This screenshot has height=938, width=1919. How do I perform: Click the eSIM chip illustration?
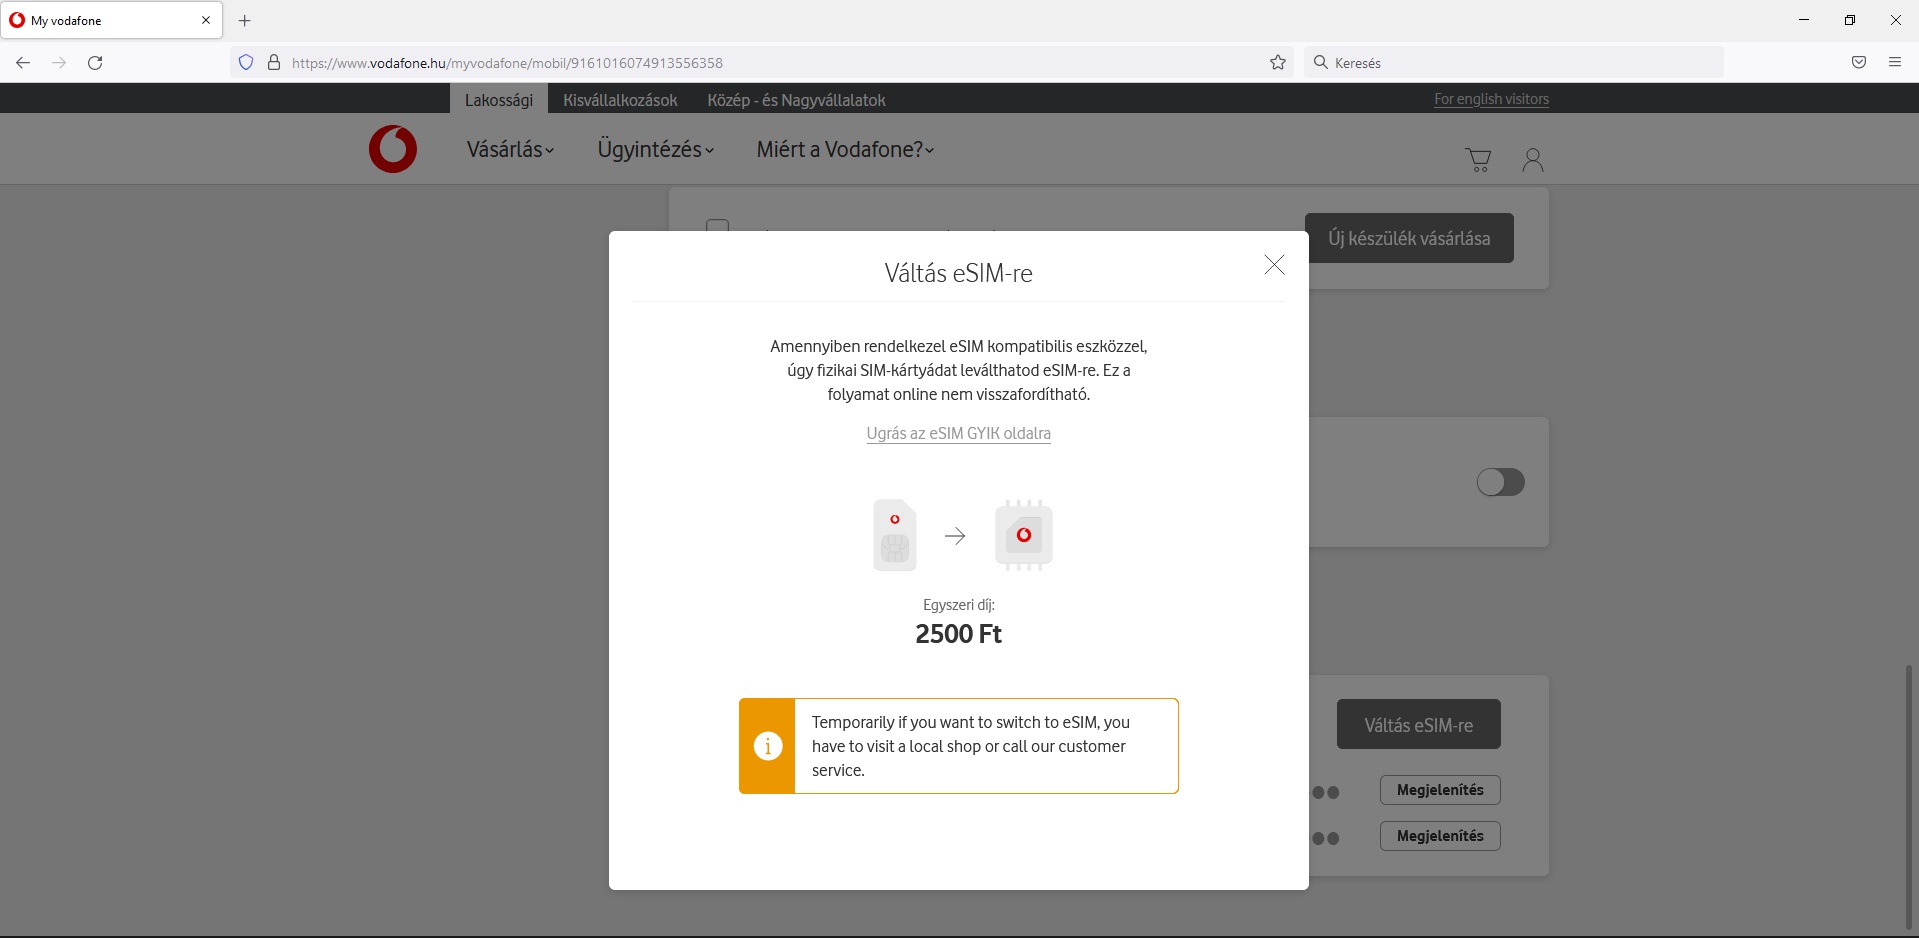point(1024,535)
